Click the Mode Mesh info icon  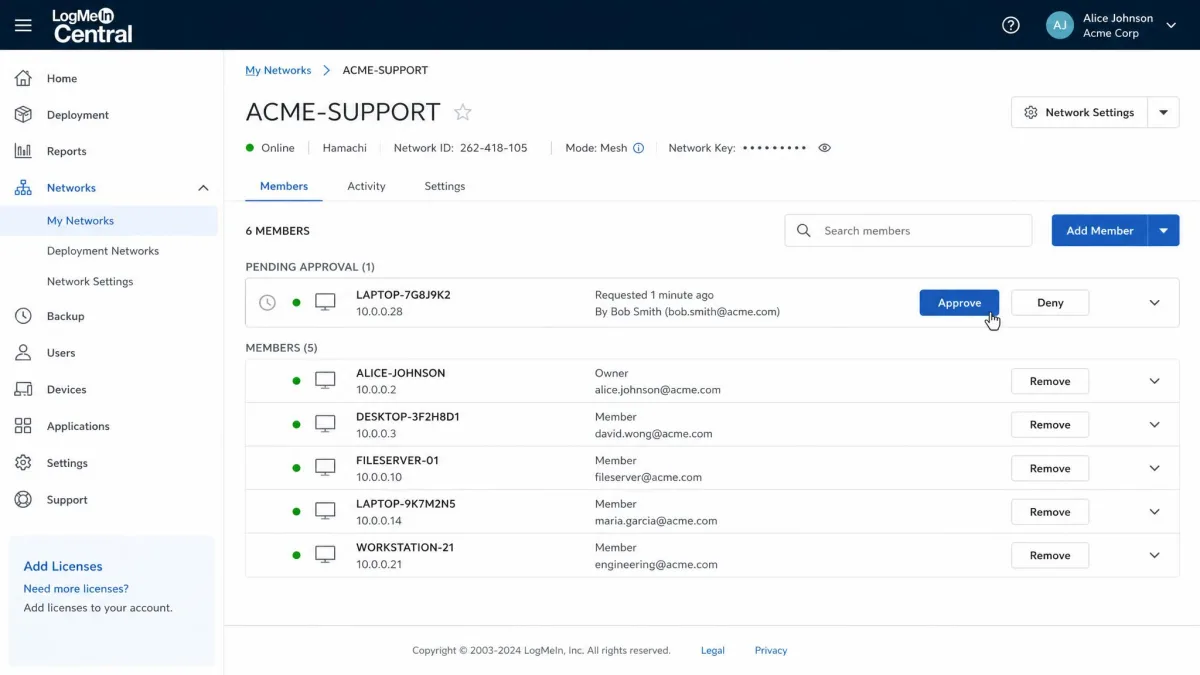pyautogui.click(x=638, y=148)
